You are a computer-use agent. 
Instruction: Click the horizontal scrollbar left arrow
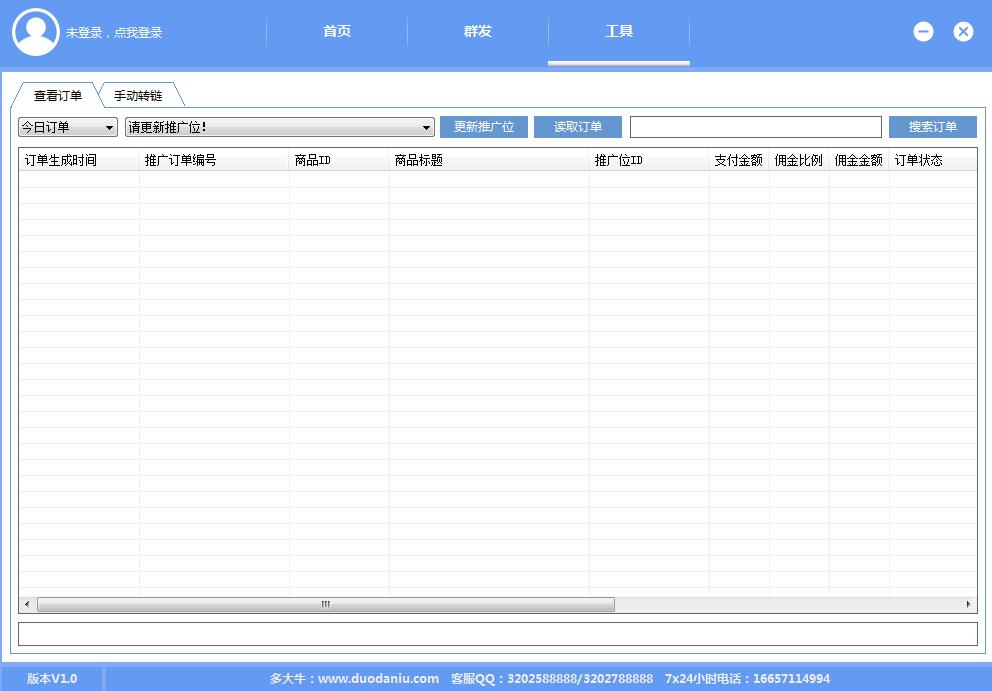27,605
